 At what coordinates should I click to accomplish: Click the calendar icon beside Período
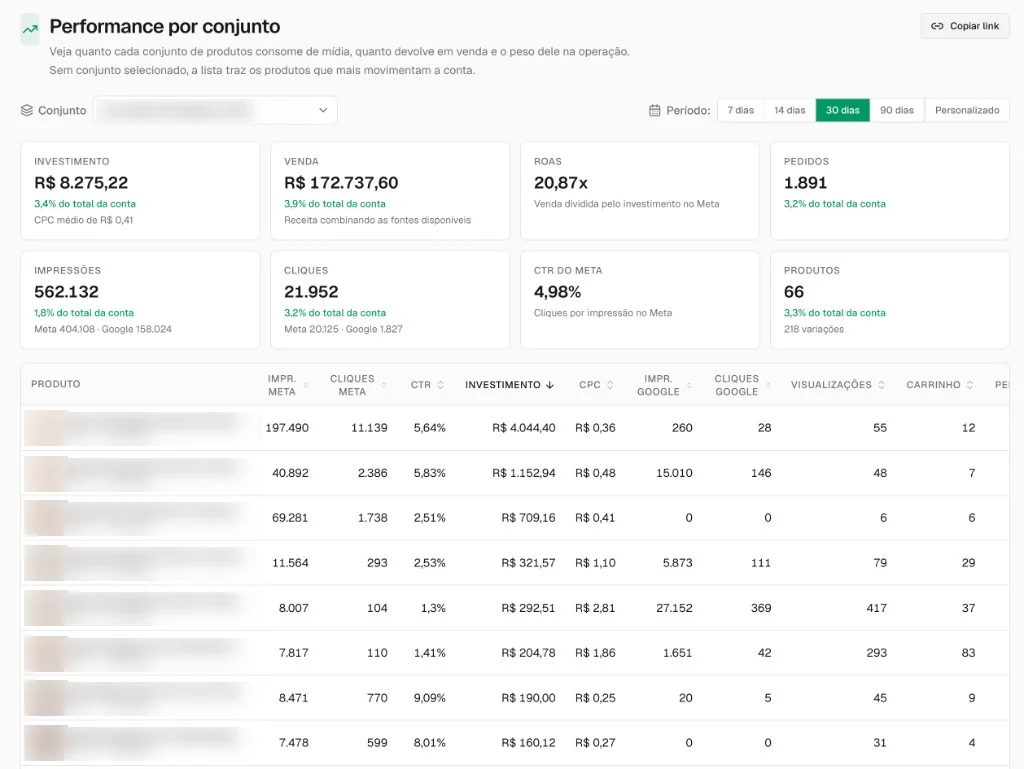click(x=654, y=110)
